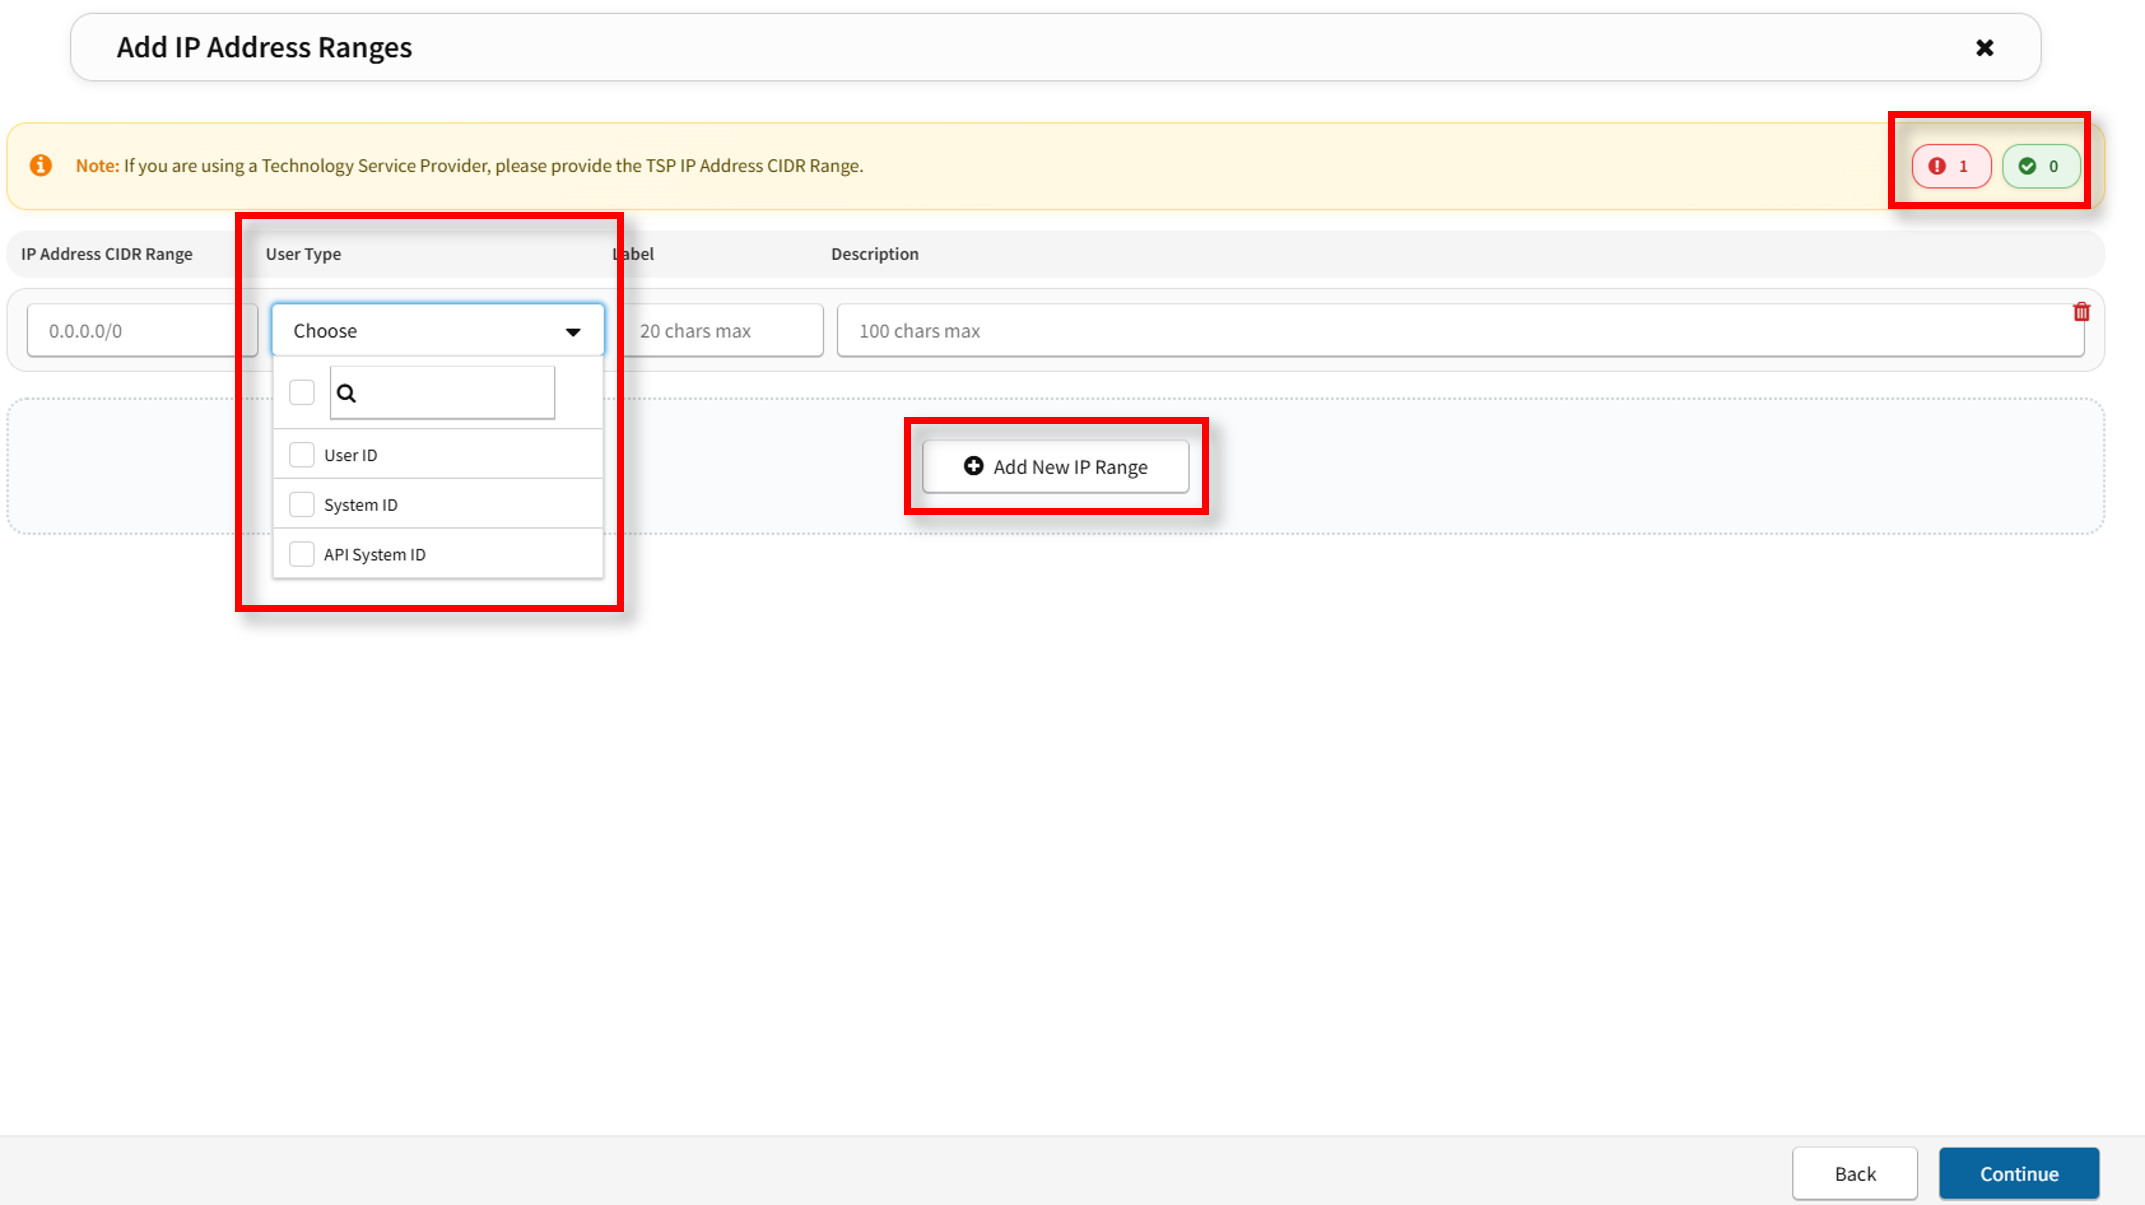Open the User Type Choose dropdown
The width and height of the screenshot is (2145, 1205).
438,330
